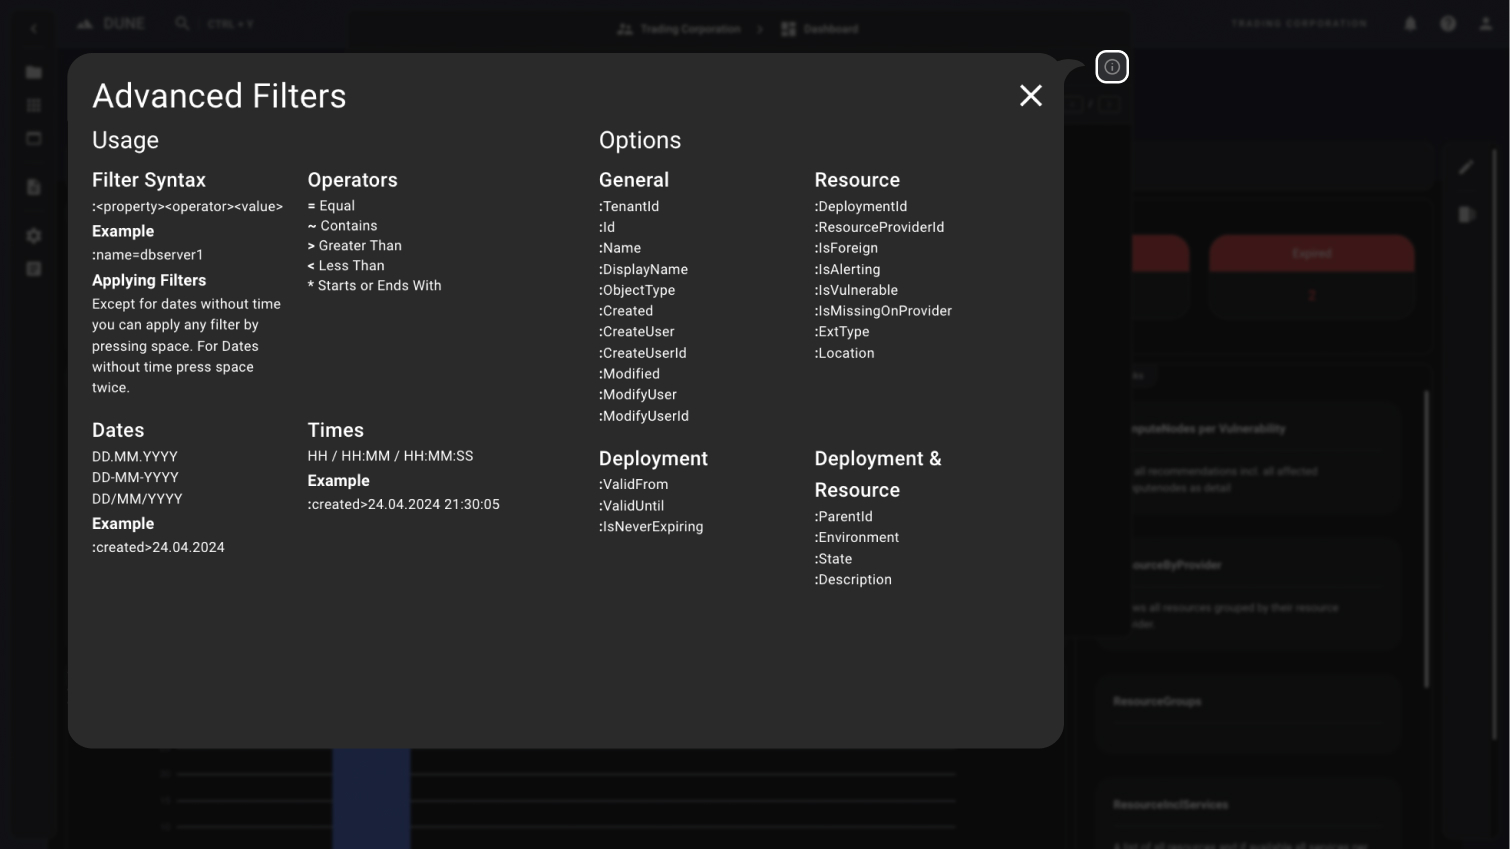The image size is (1510, 850).
Task: Open the settings gear in left sidebar
Action: click(34, 236)
